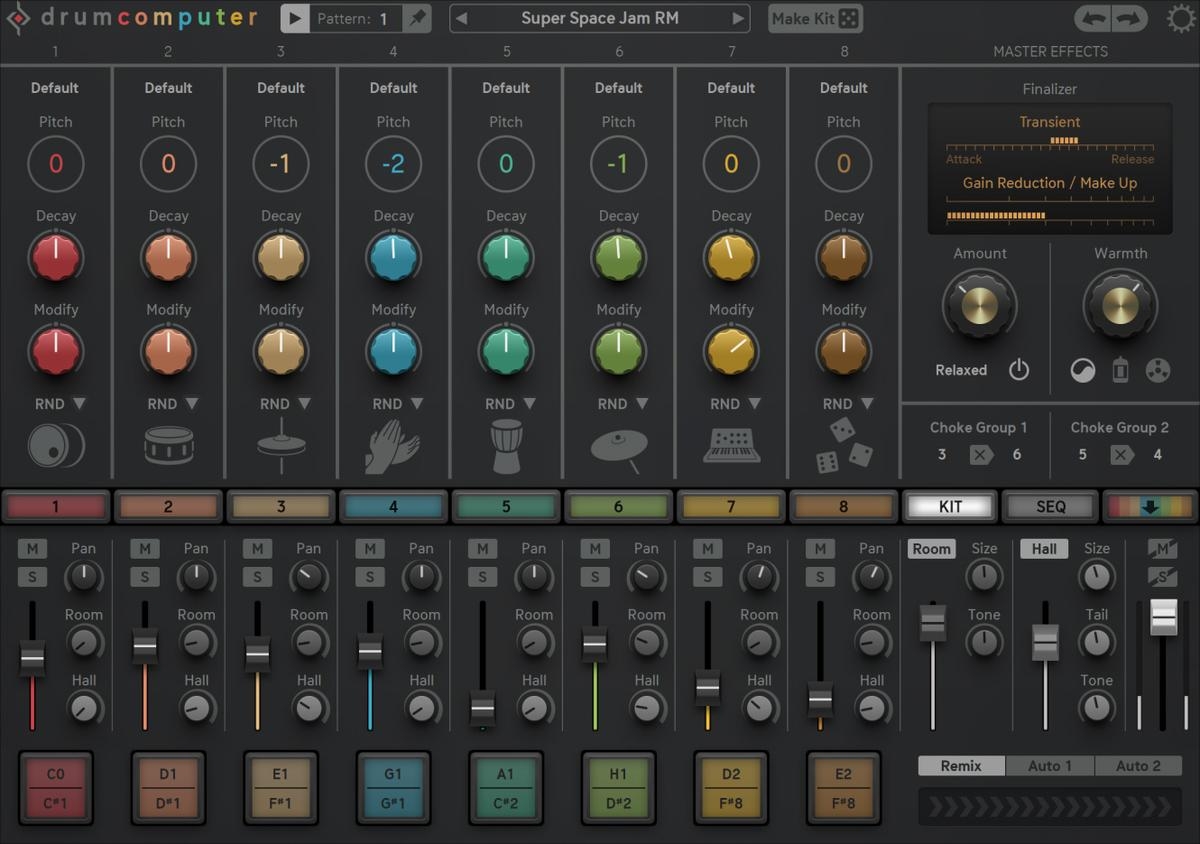The width and height of the screenshot is (1200, 844).
Task: Click the kick drum icon on channel 1
Action: 55,446
